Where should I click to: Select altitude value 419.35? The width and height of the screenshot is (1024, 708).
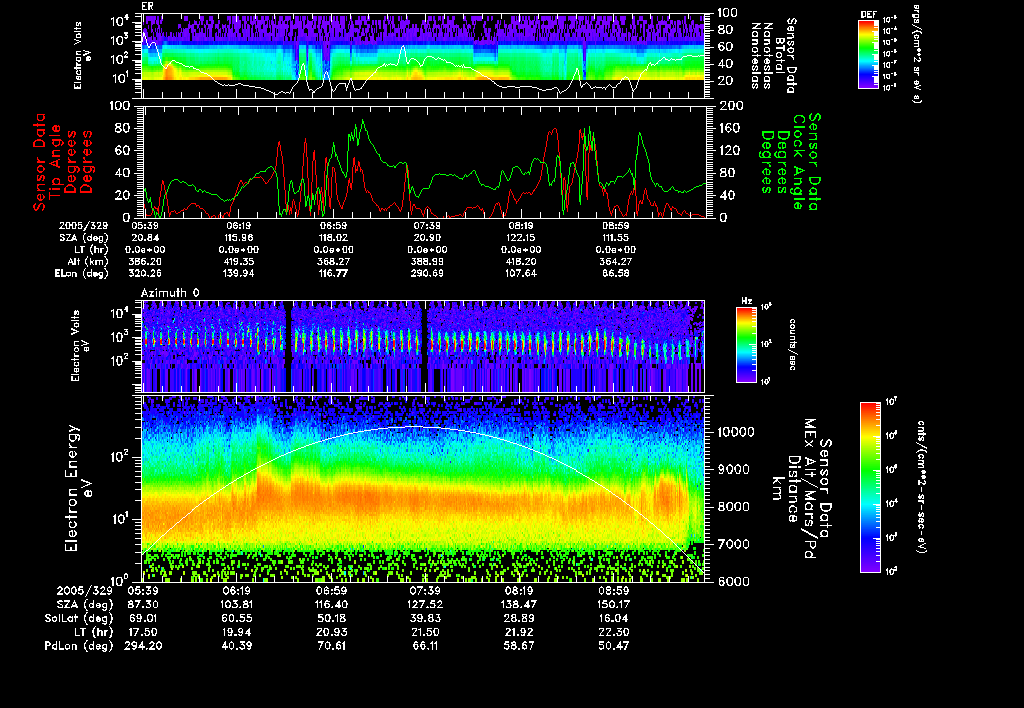click(239, 262)
